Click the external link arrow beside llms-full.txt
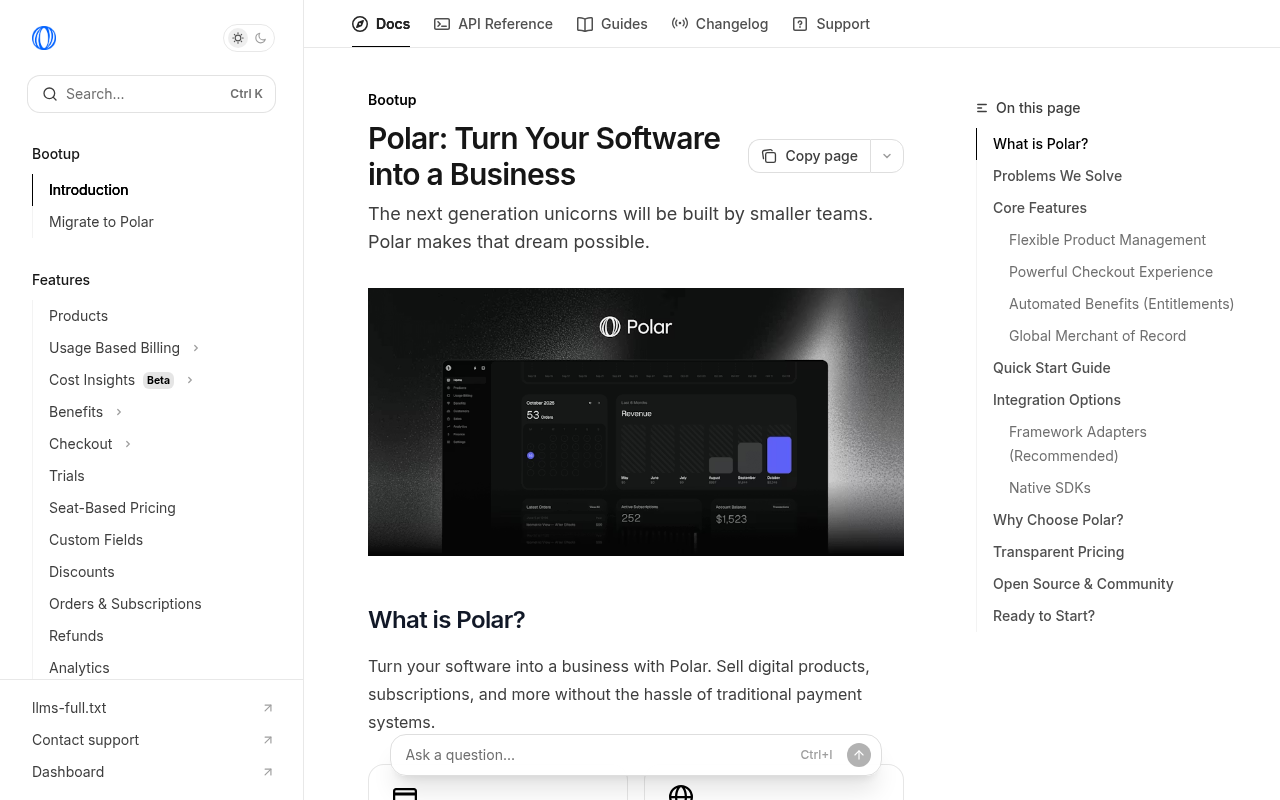The width and height of the screenshot is (1280, 800). (268, 708)
